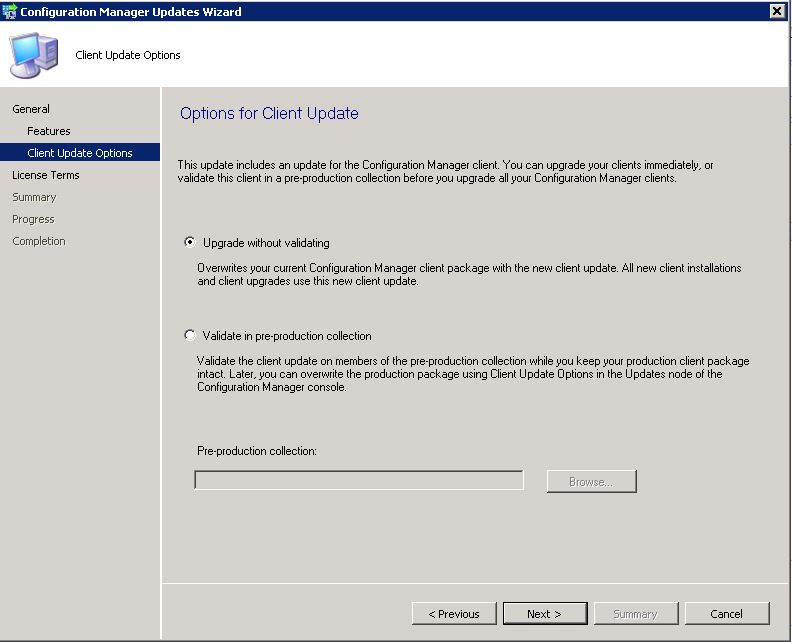
Task: Click the Pre-production collection label
Action: coord(257,451)
